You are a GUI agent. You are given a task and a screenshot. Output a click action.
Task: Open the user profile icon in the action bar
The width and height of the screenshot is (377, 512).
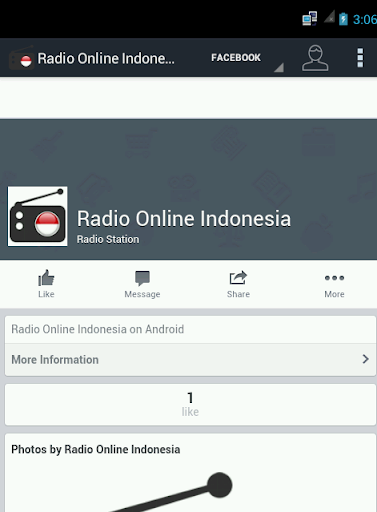point(315,58)
